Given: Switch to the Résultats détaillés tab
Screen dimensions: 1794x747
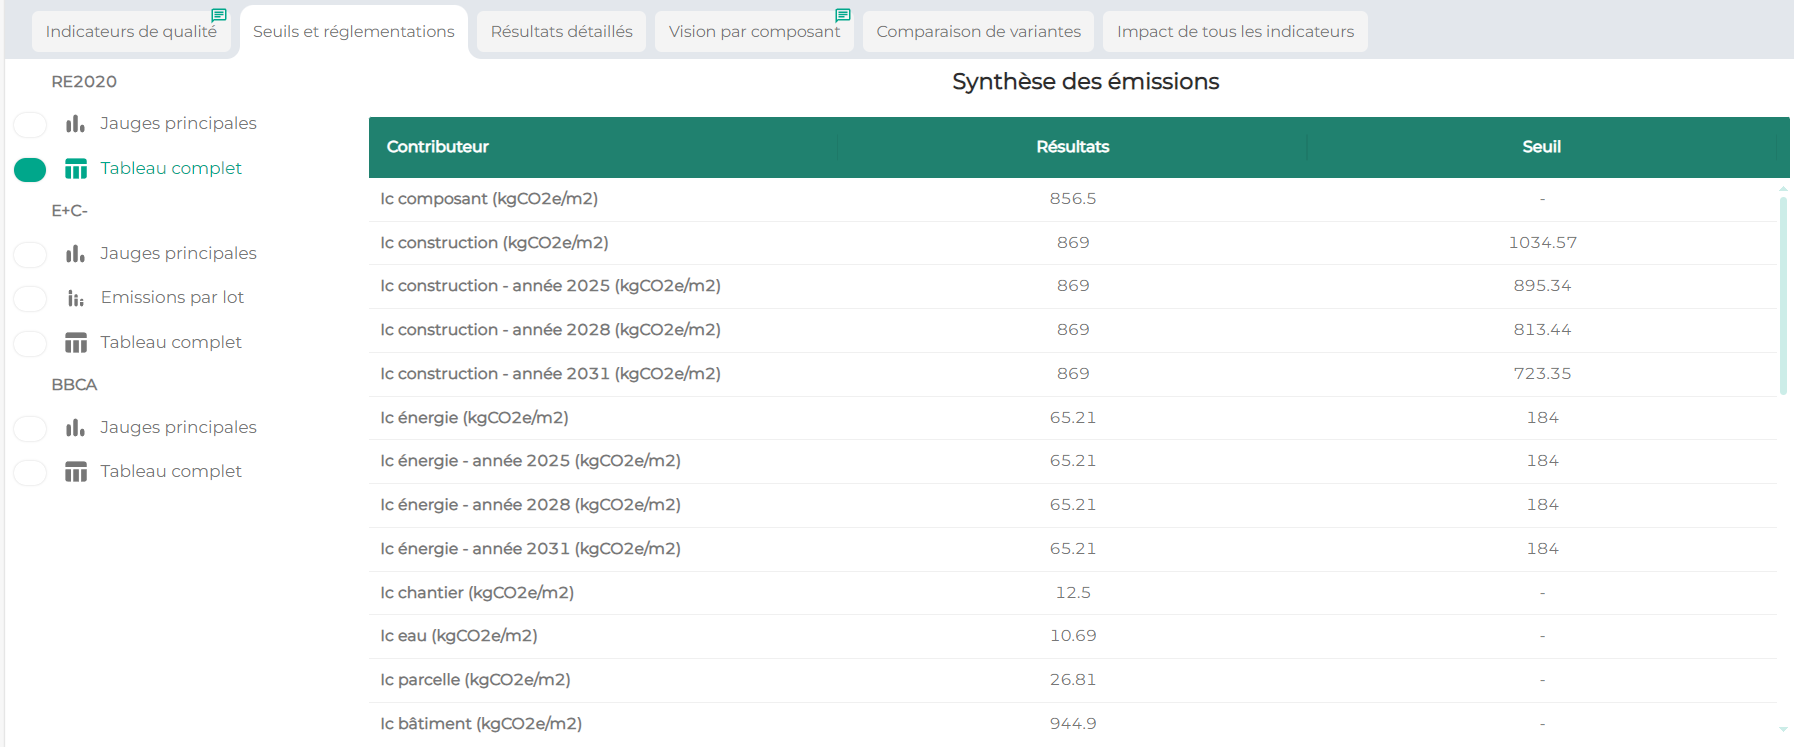Looking at the screenshot, I should tap(561, 32).
